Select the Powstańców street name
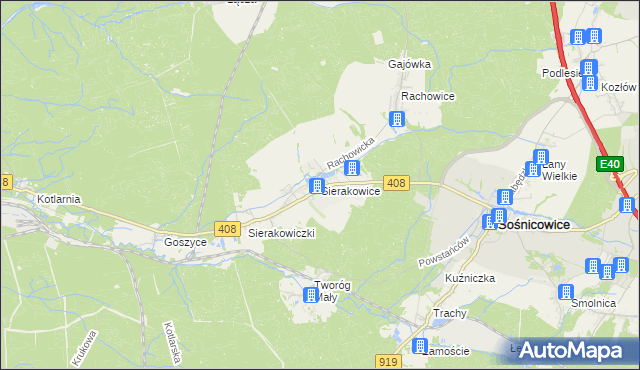 pos(444,252)
